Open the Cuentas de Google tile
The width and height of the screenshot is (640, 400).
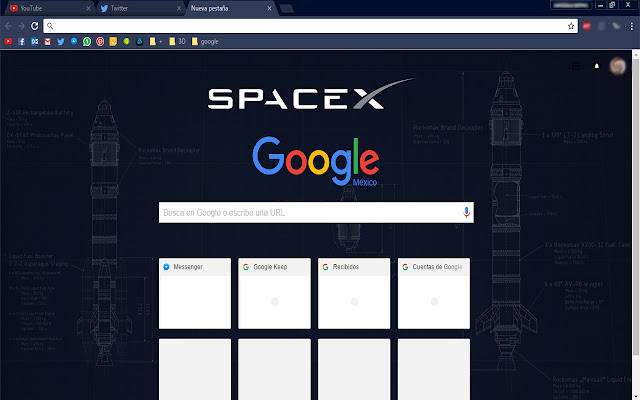tap(434, 293)
